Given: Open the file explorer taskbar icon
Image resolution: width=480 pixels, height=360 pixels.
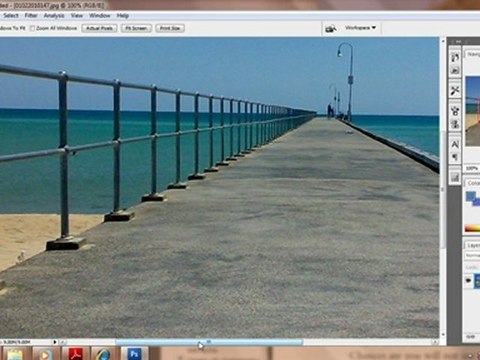Looking at the screenshot, I should point(14,354).
